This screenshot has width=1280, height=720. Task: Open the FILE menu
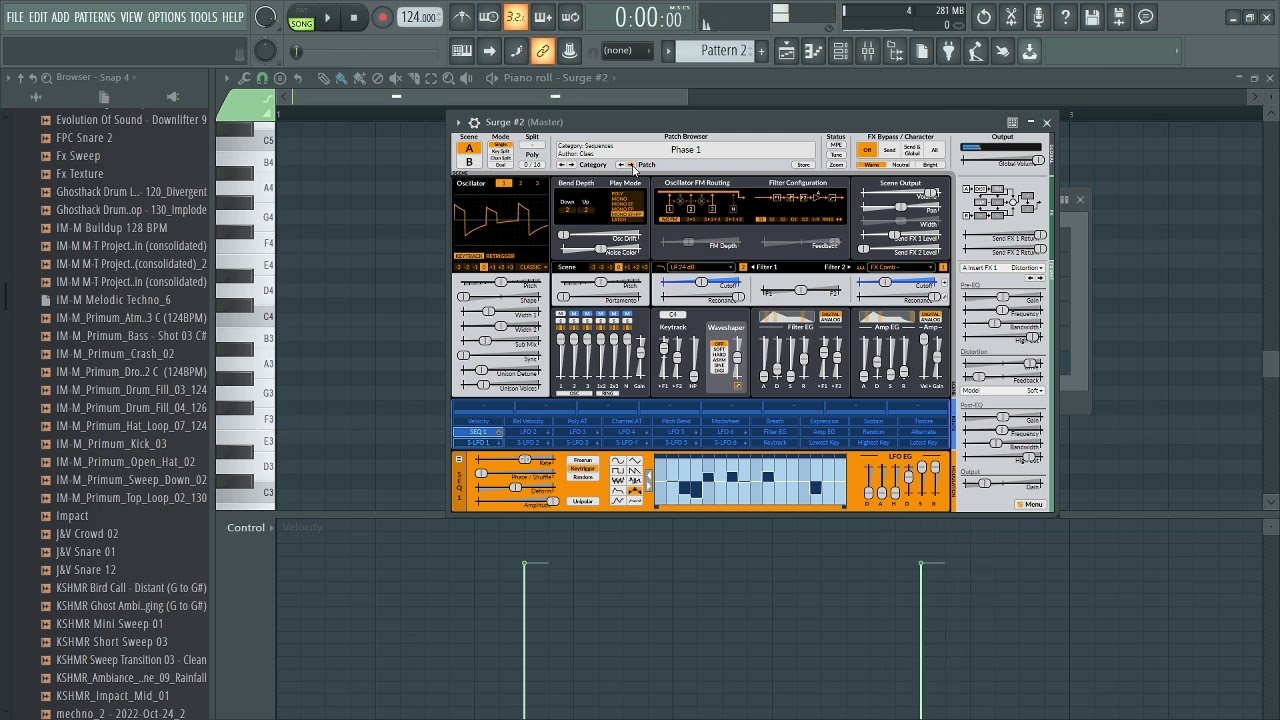pos(15,18)
